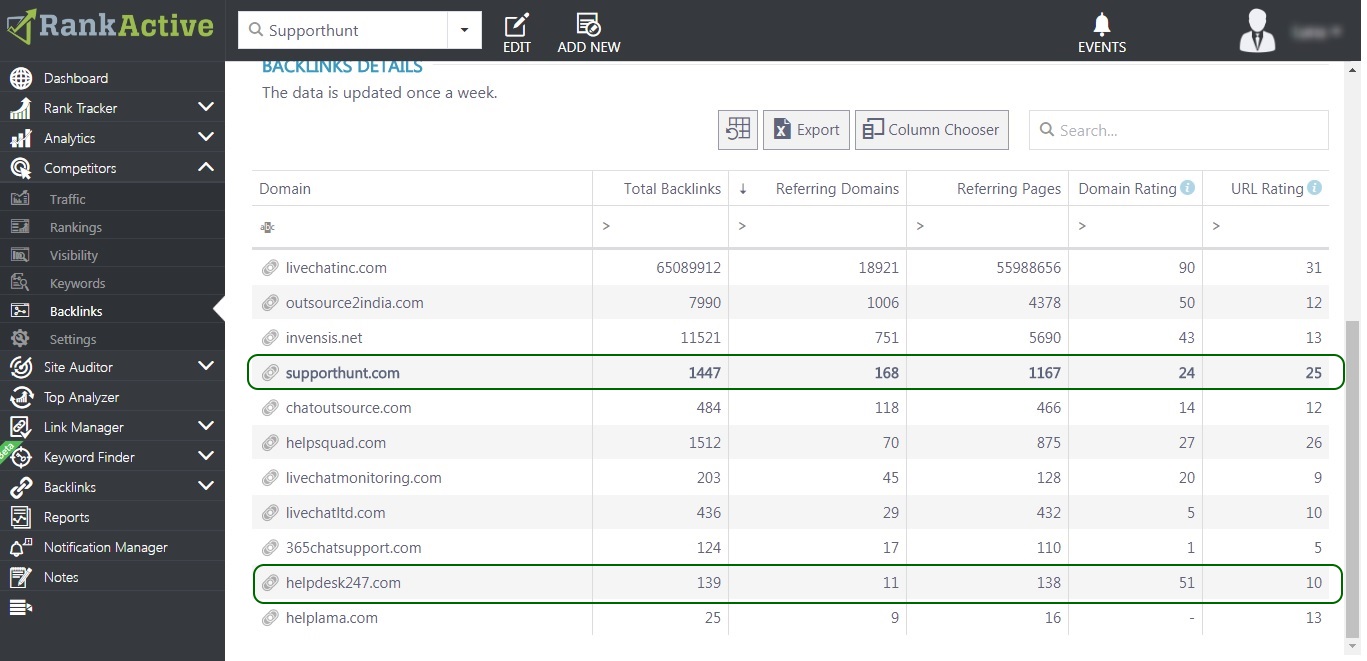This screenshot has width=1367, height=661.
Task: Expand the Keyword Finder menu chevron
Action: pyautogui.click(x=206, y=456)
